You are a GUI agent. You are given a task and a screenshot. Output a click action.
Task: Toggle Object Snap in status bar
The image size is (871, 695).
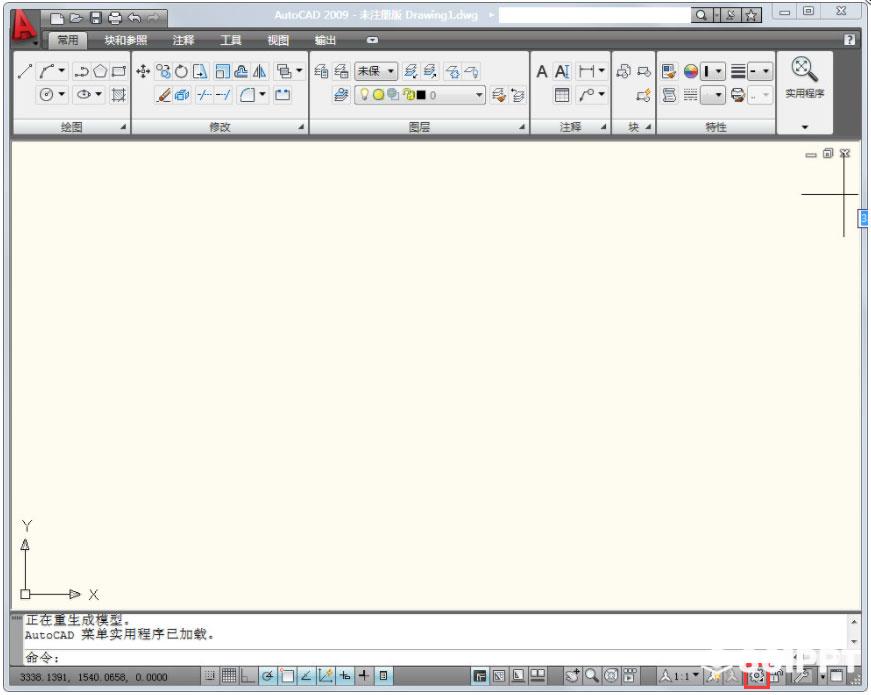click(x=287, y=676)
